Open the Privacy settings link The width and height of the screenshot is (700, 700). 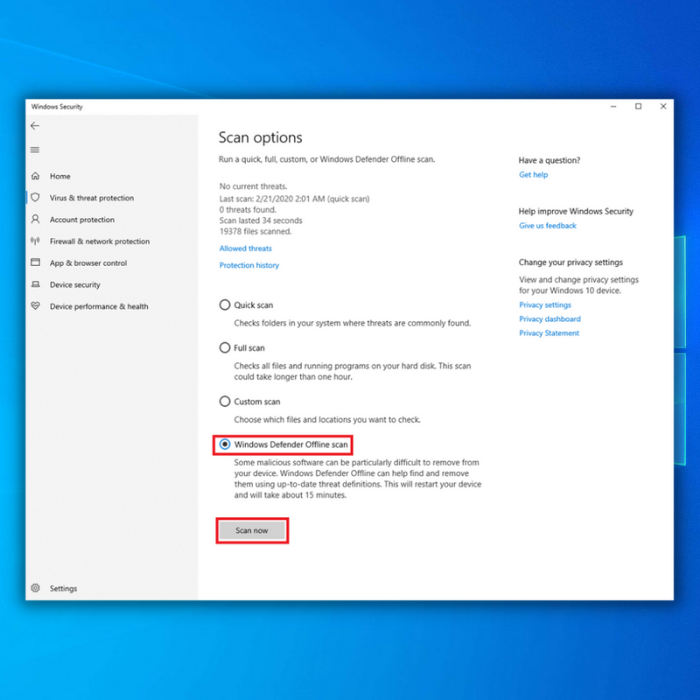[x=545, y=305]
